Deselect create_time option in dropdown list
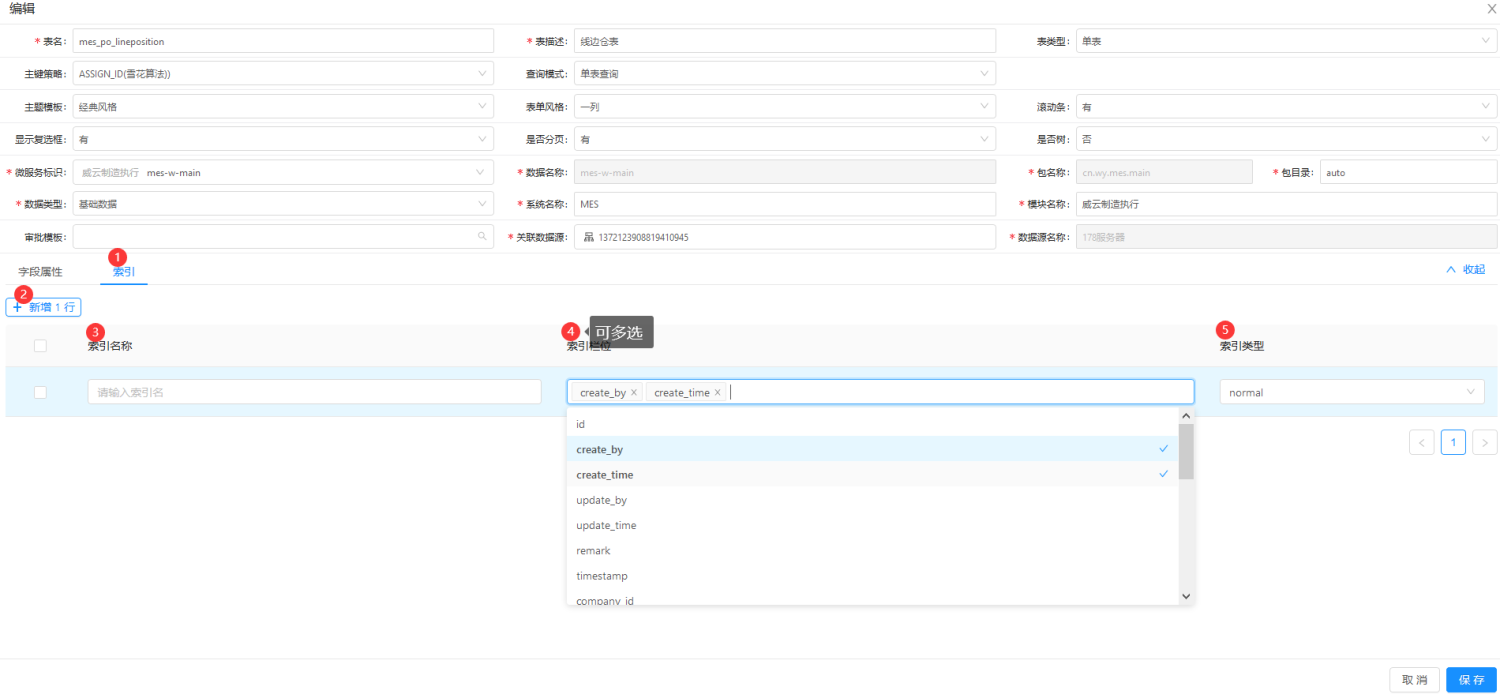 click(872, 475)
